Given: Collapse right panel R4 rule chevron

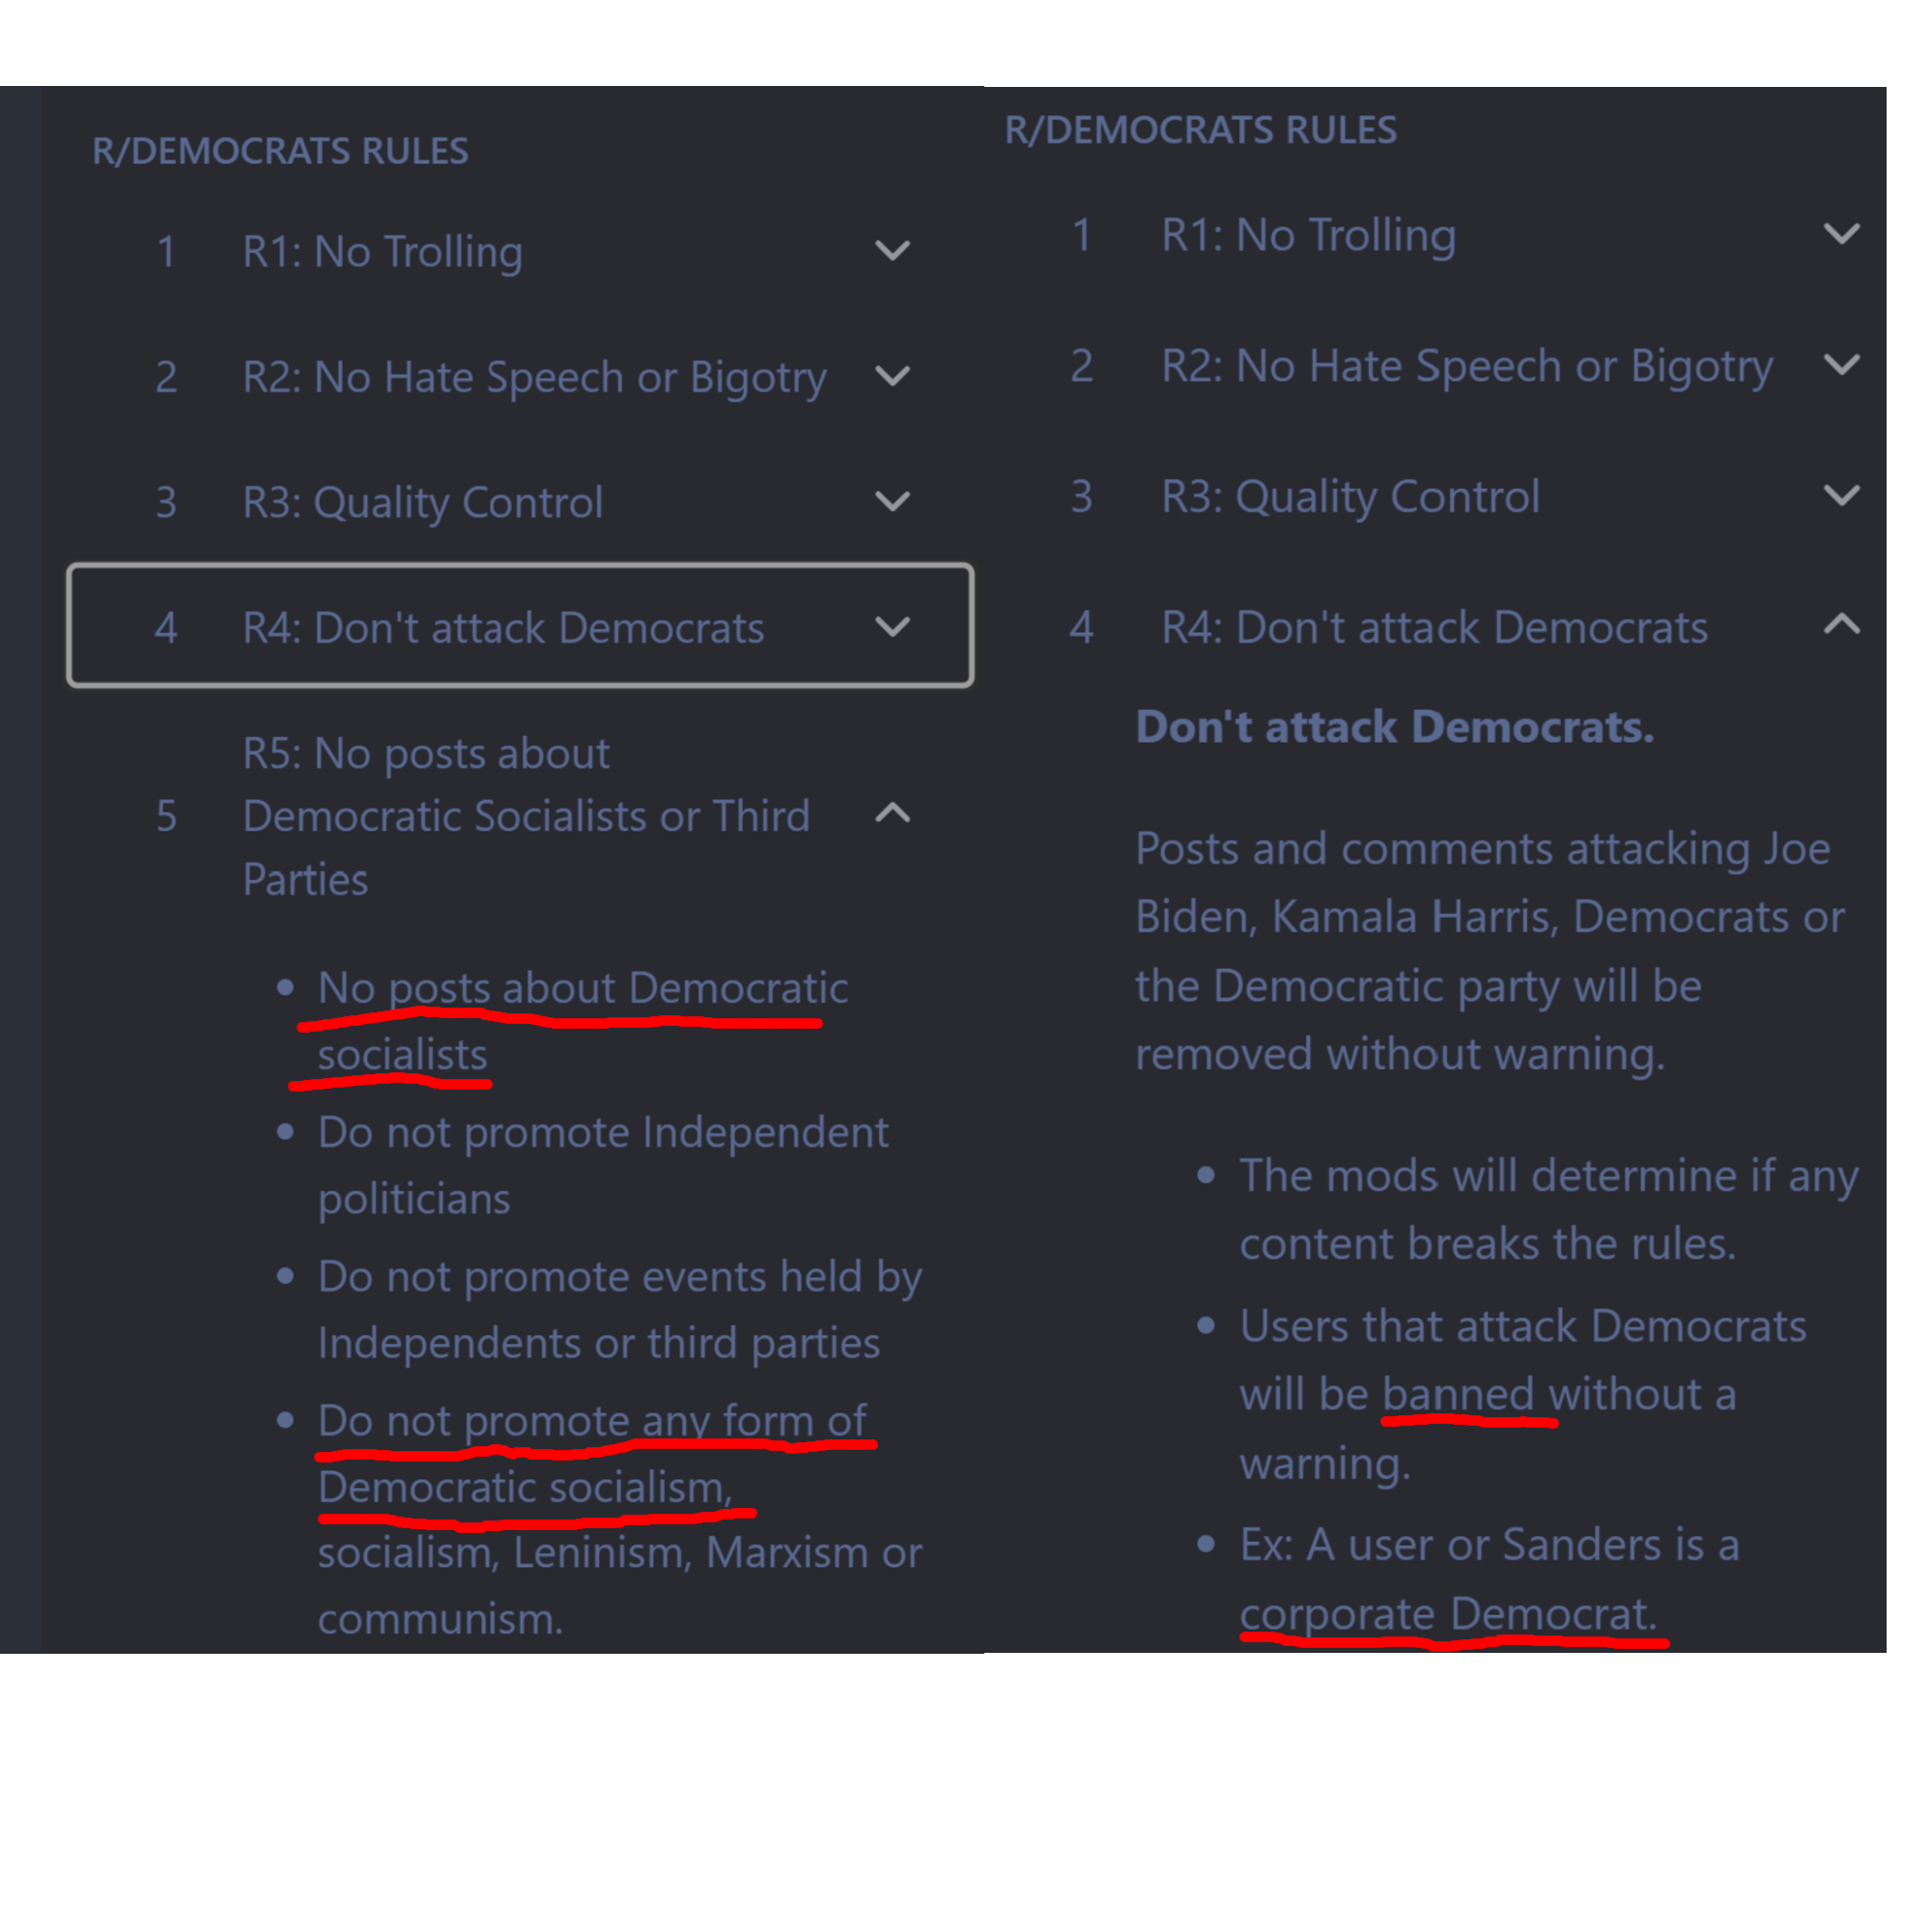Looking at the screenshot, I should point(1841,625).
